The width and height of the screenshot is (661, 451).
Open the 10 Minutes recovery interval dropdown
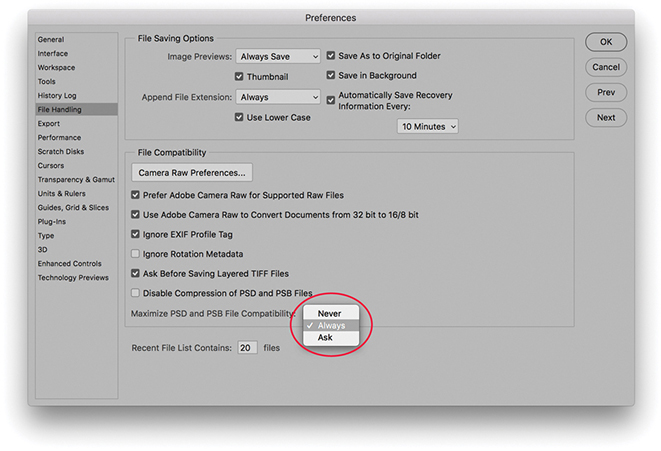(427, 126)
